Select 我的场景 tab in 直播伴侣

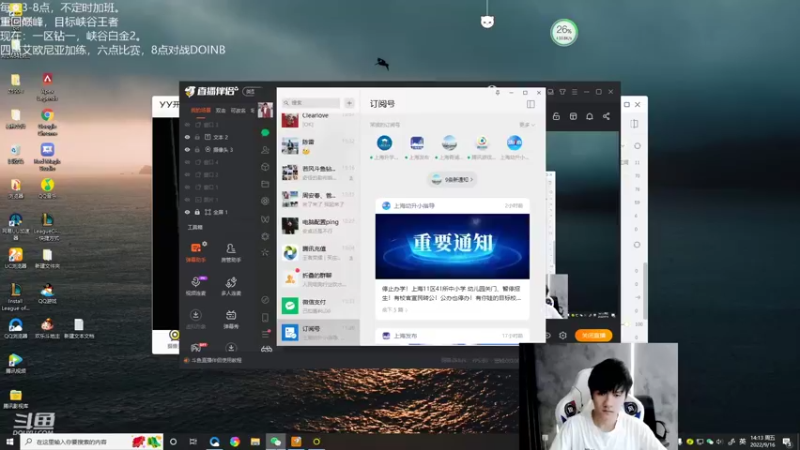201,110
